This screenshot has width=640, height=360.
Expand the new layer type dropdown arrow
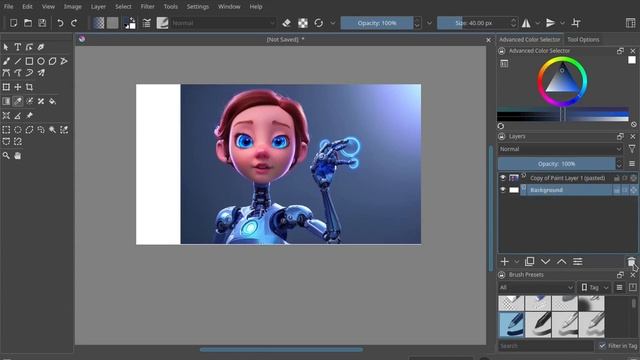pos(516,262)
